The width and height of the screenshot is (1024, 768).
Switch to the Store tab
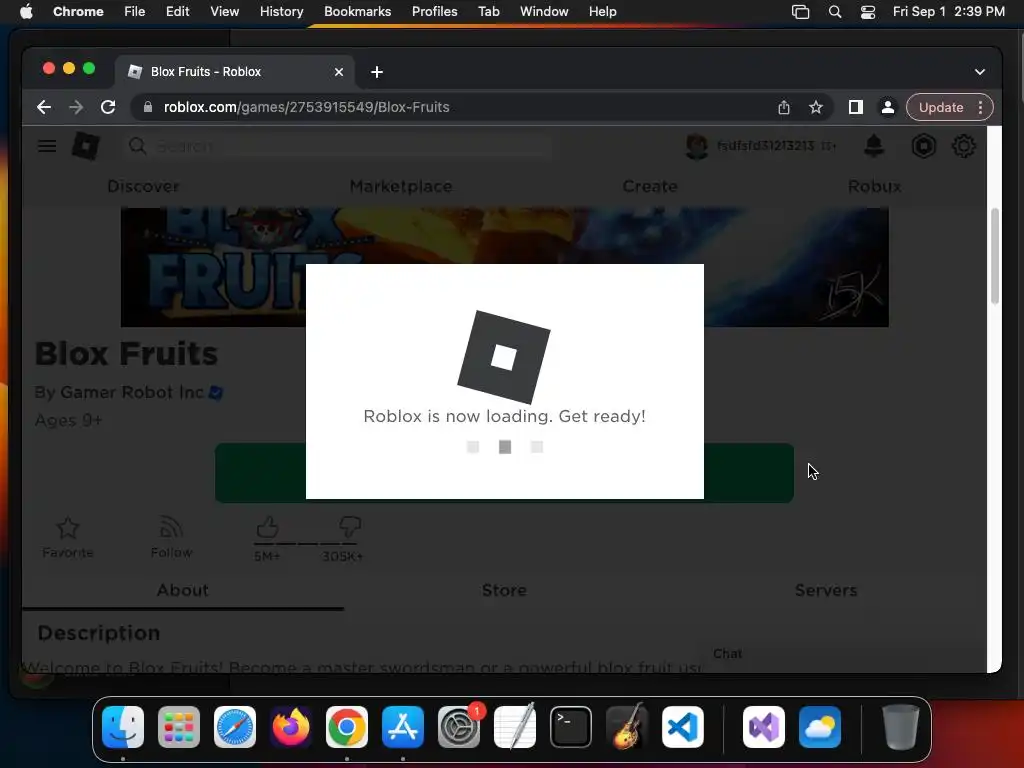tap(504, 590)
